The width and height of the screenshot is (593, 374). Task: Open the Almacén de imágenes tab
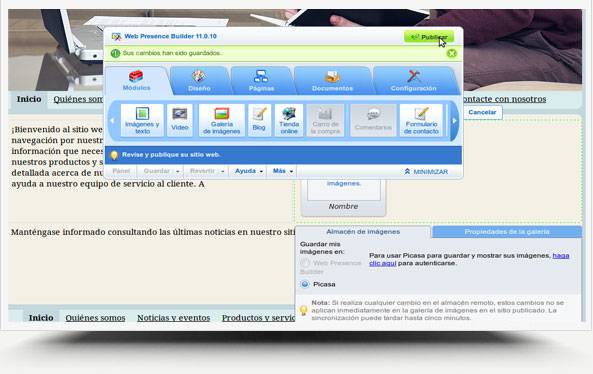coord(363,232)
